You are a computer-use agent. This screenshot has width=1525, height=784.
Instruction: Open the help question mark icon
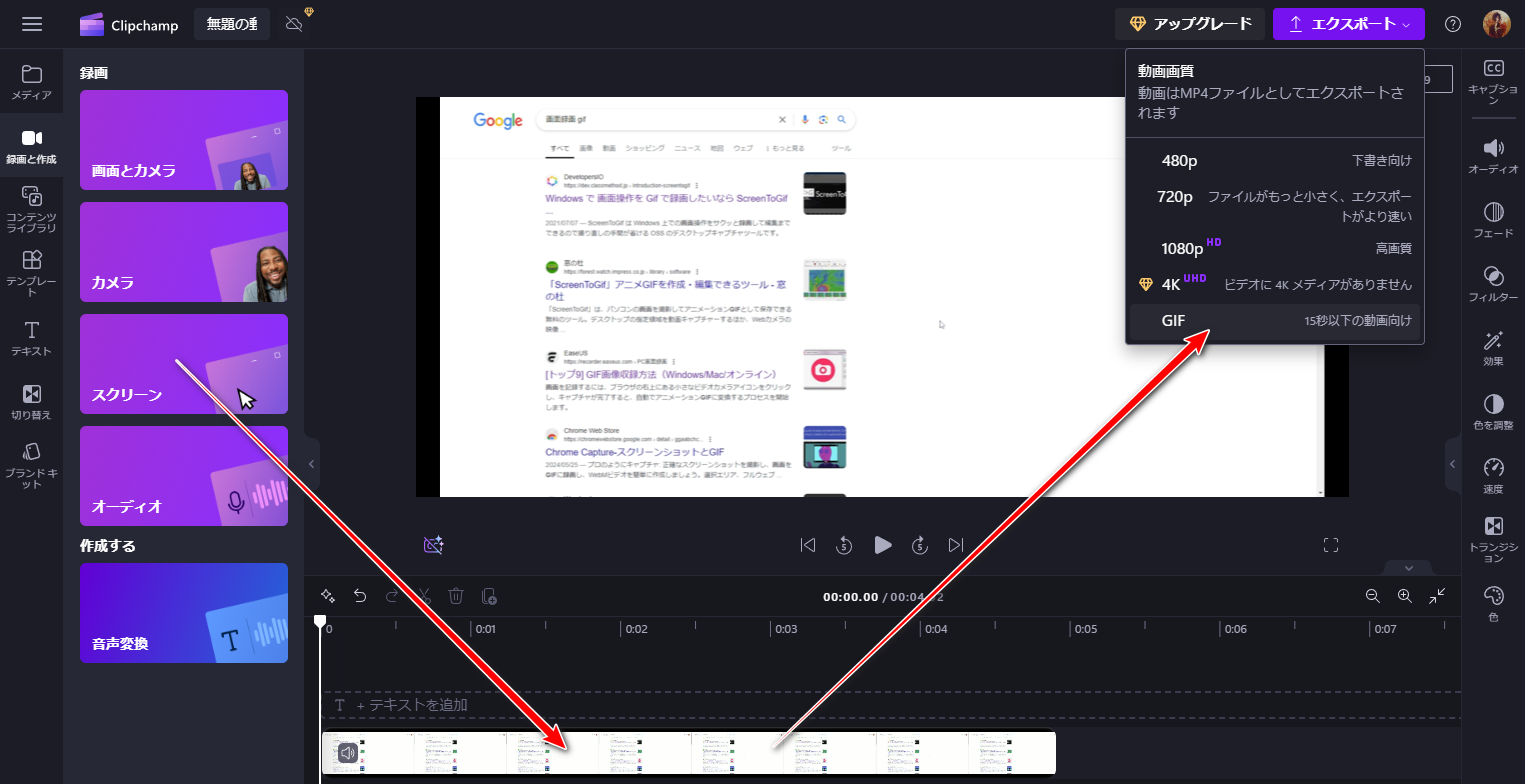click(x=1453, y=24)
